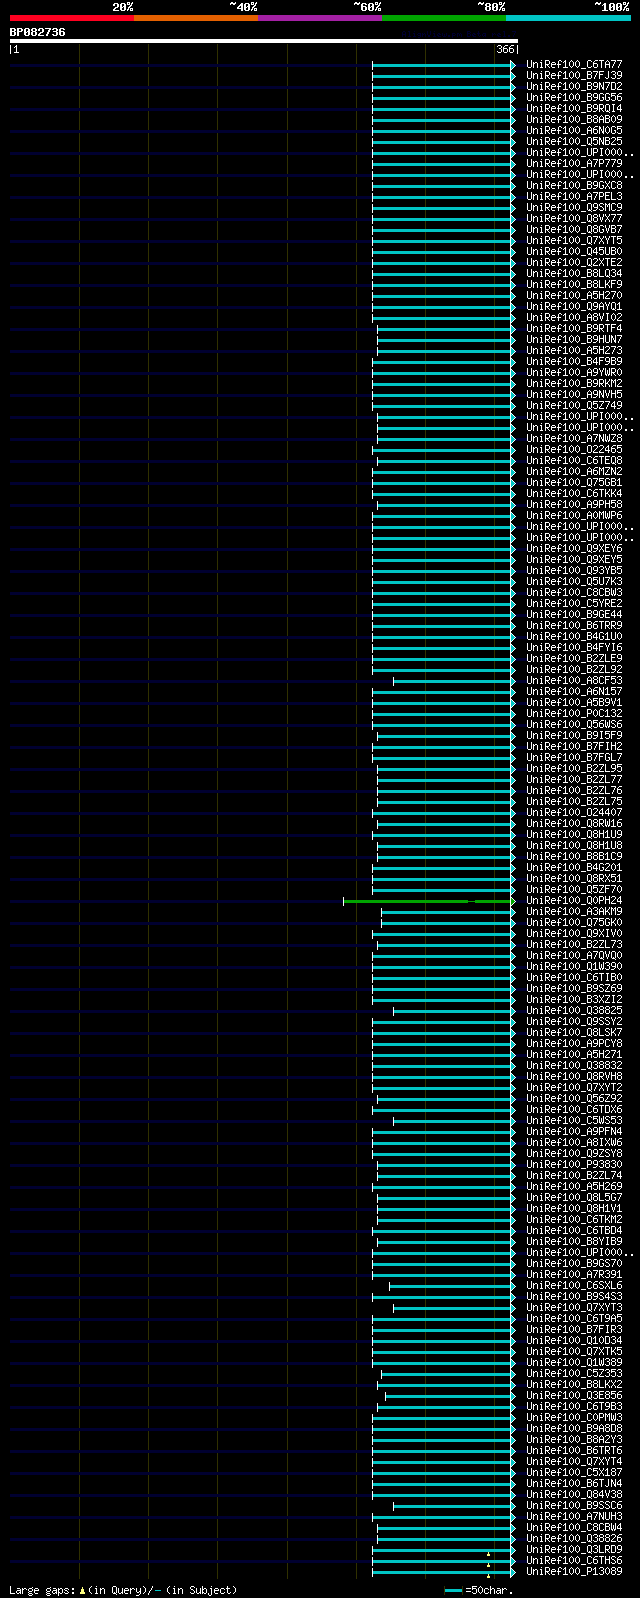Select hit UniRef100_A7QVQ0
Screen dimensions: 640x1598
tap(574, 956)
